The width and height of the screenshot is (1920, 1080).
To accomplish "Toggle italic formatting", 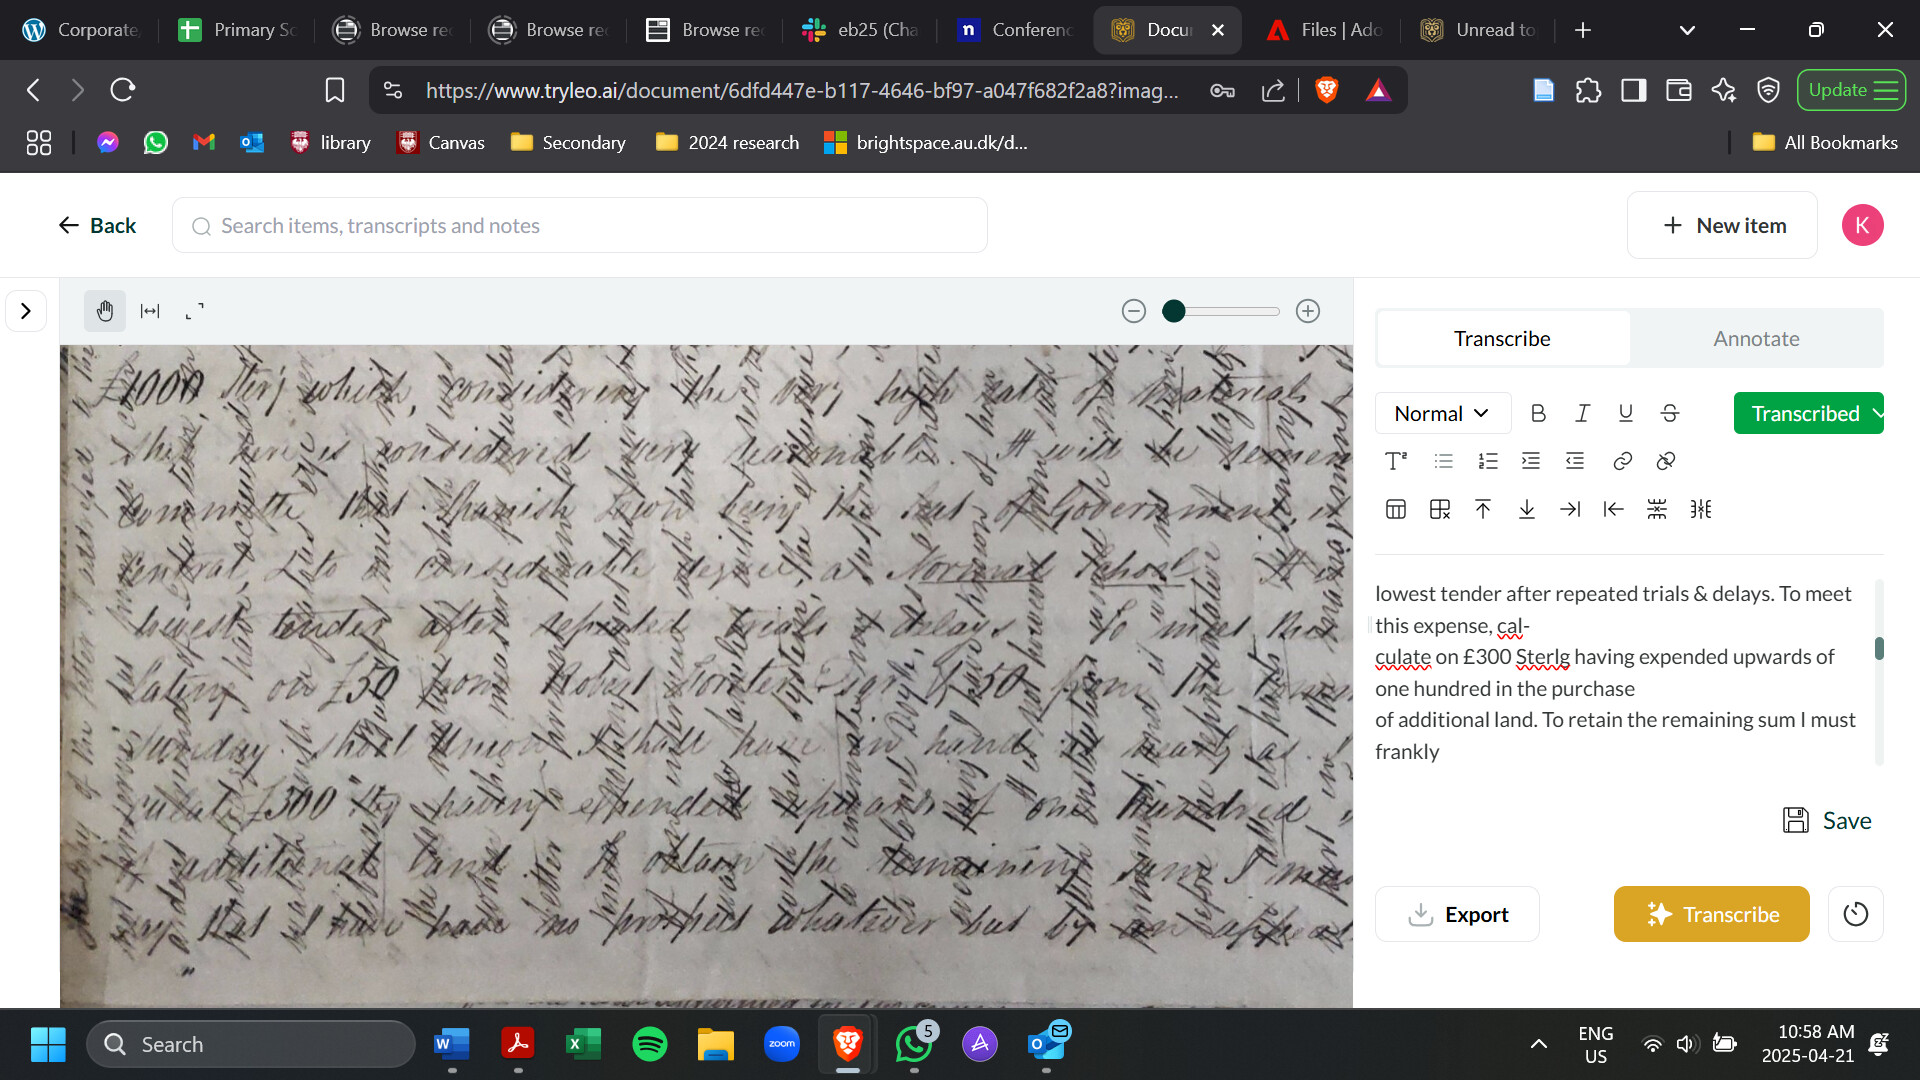I will click(1582, 413).
